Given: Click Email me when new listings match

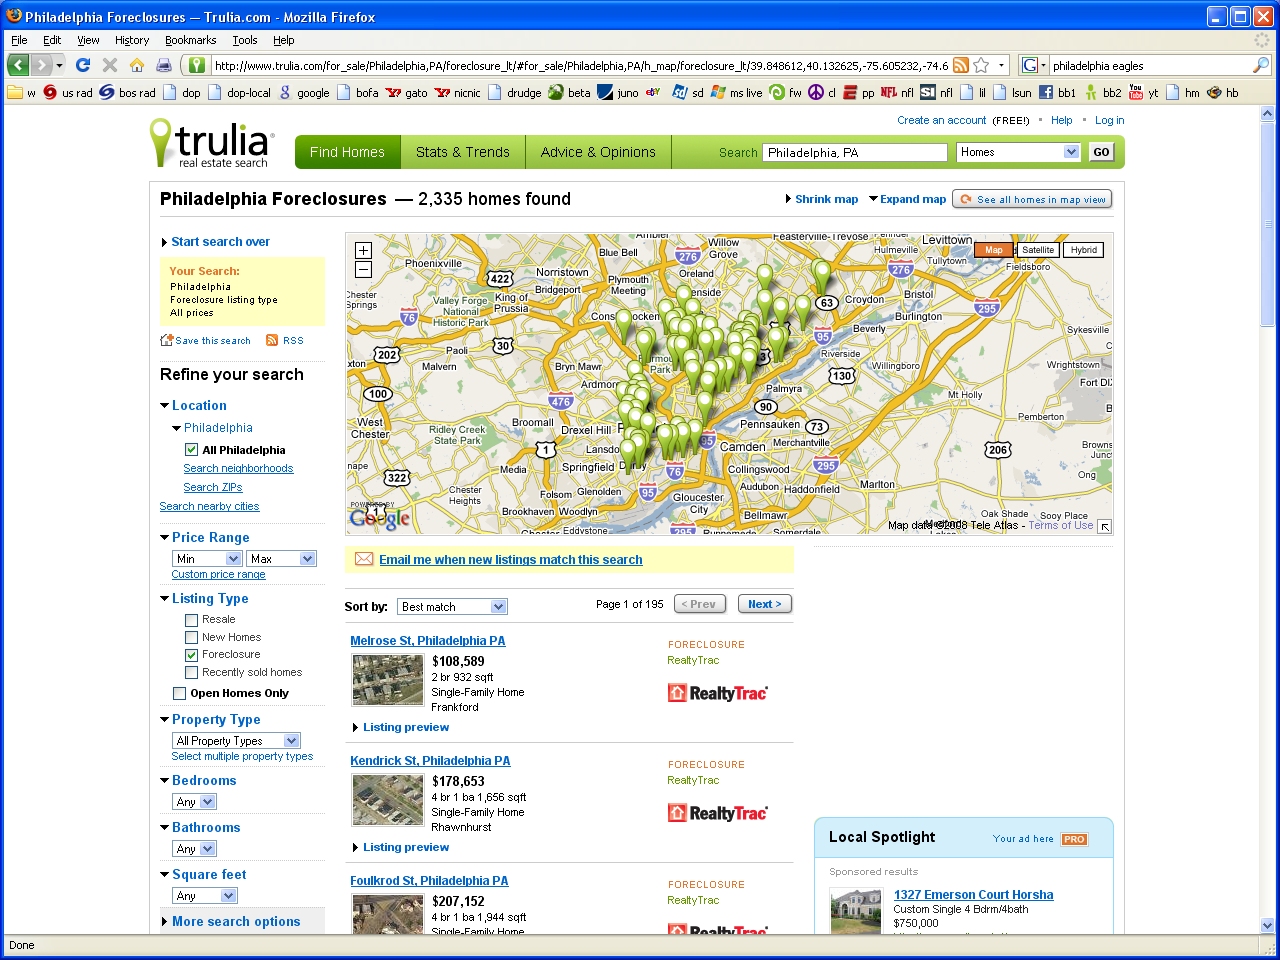Looking at the screenshot, I should coord(511,560).
